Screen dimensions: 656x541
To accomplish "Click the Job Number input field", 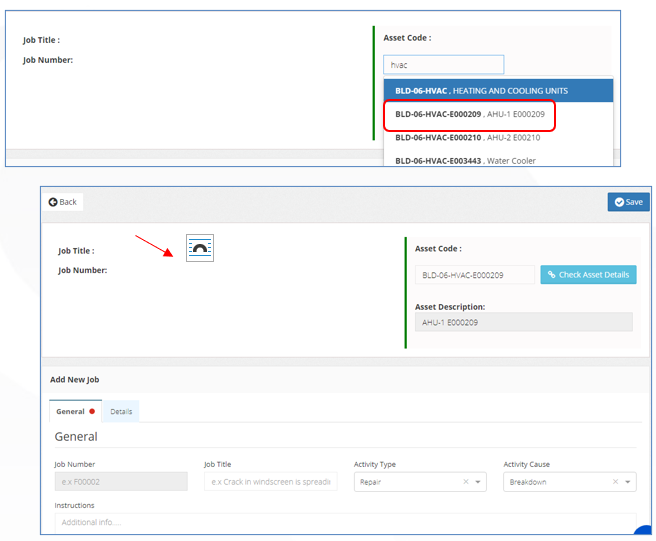I will (121, 482).
